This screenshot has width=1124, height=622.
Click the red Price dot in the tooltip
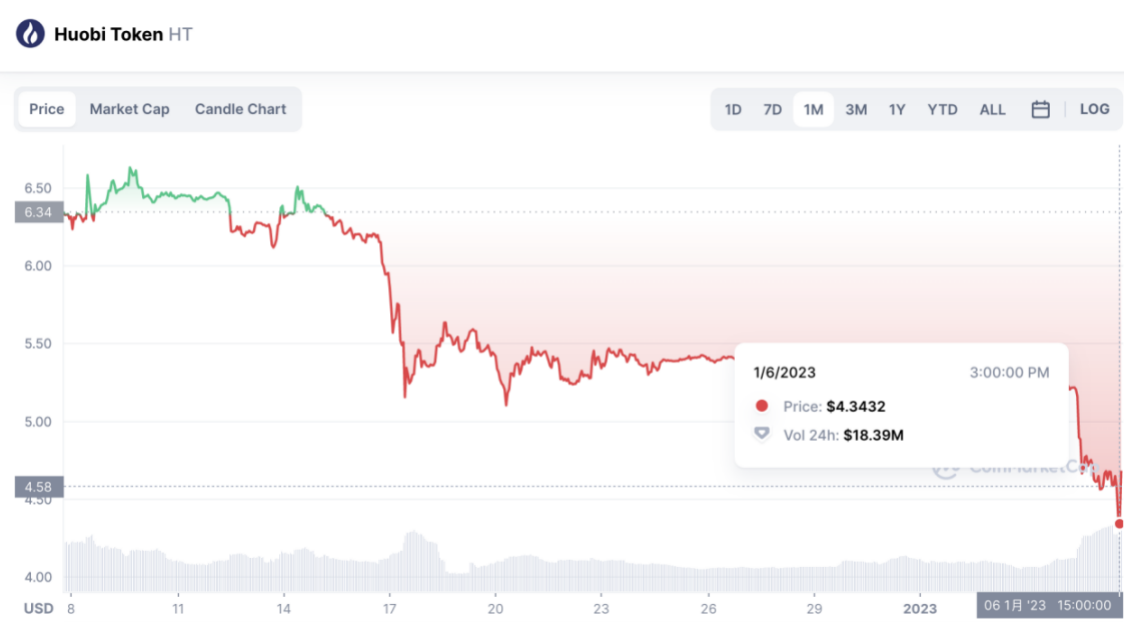click(762, 406)
